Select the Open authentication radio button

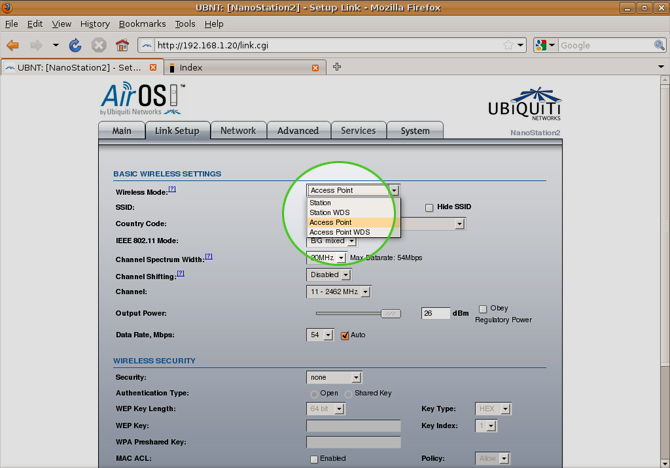point(314,394)
